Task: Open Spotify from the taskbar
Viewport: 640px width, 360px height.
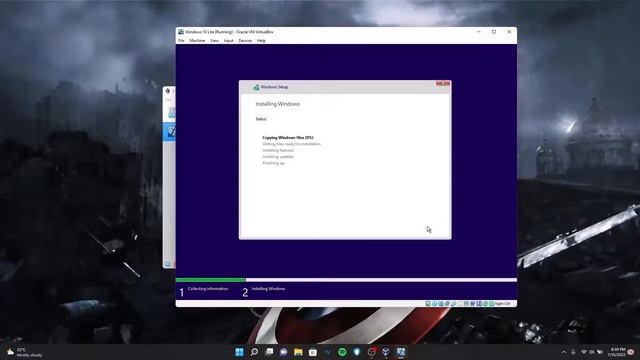Action: point(342,352)
